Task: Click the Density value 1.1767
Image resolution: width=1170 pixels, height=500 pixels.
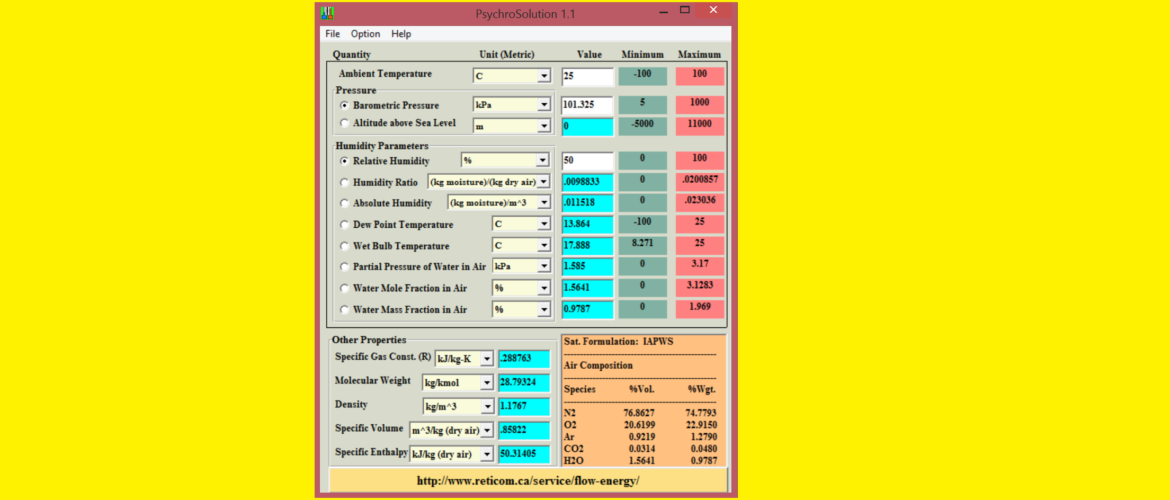Action: (524, 407)
